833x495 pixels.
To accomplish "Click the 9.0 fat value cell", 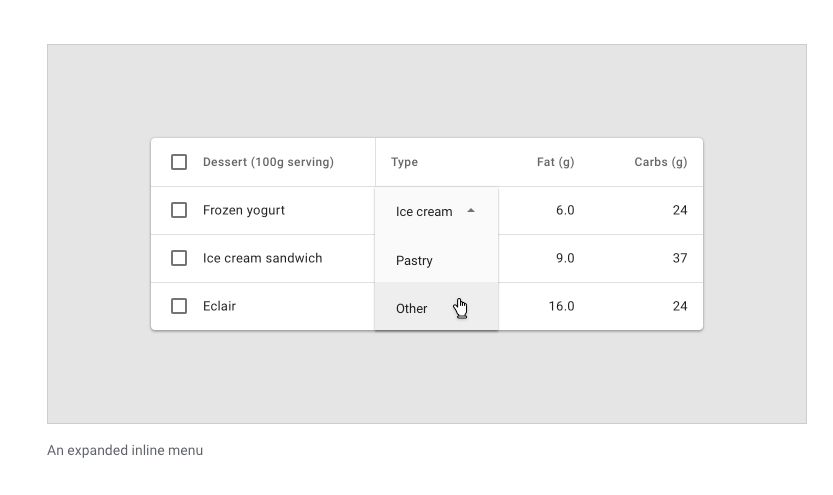I will tap(564, 258).
